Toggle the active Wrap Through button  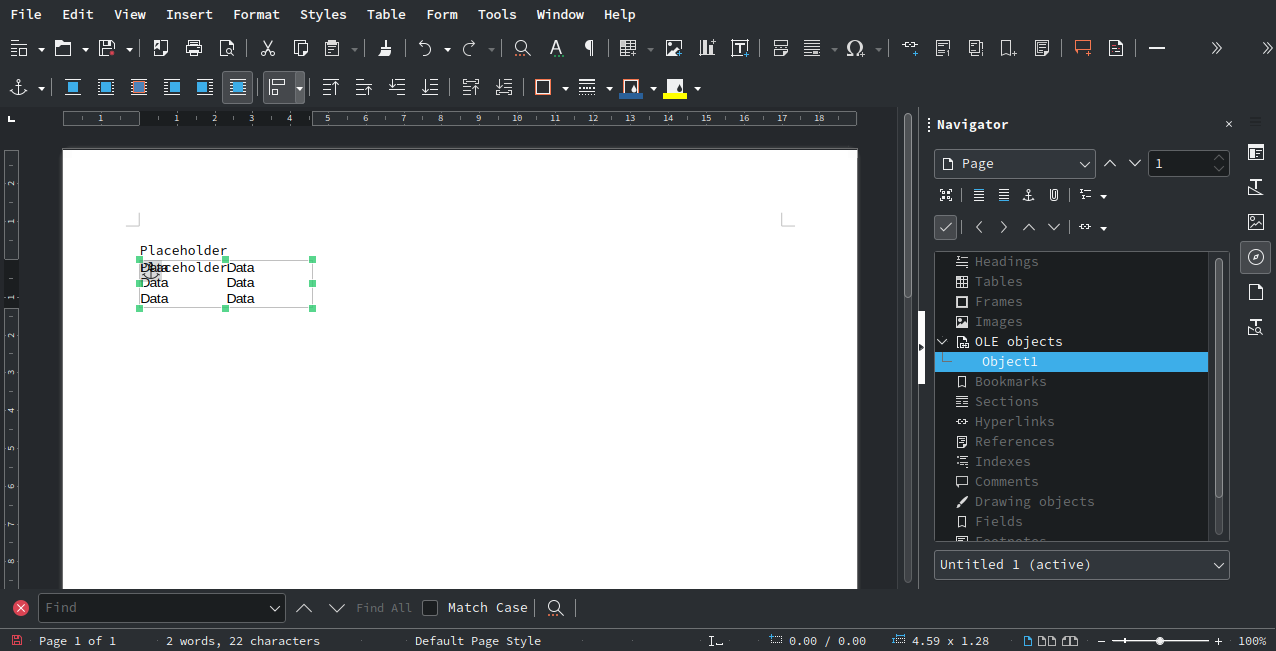(x=238, y=88)
